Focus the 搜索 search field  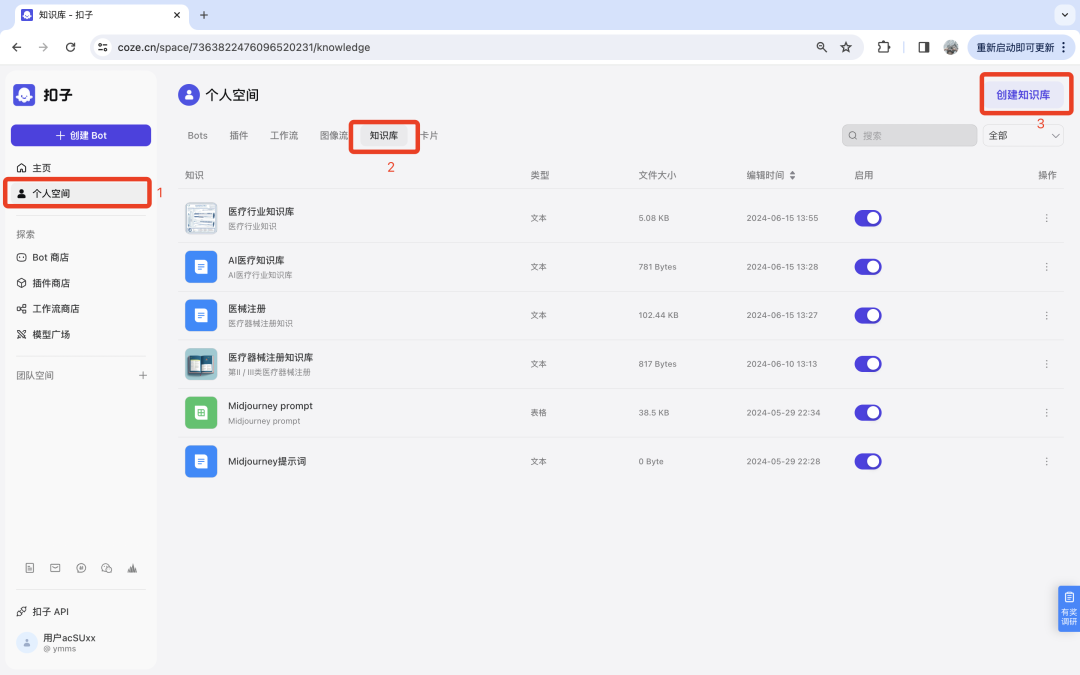point(909,136)
